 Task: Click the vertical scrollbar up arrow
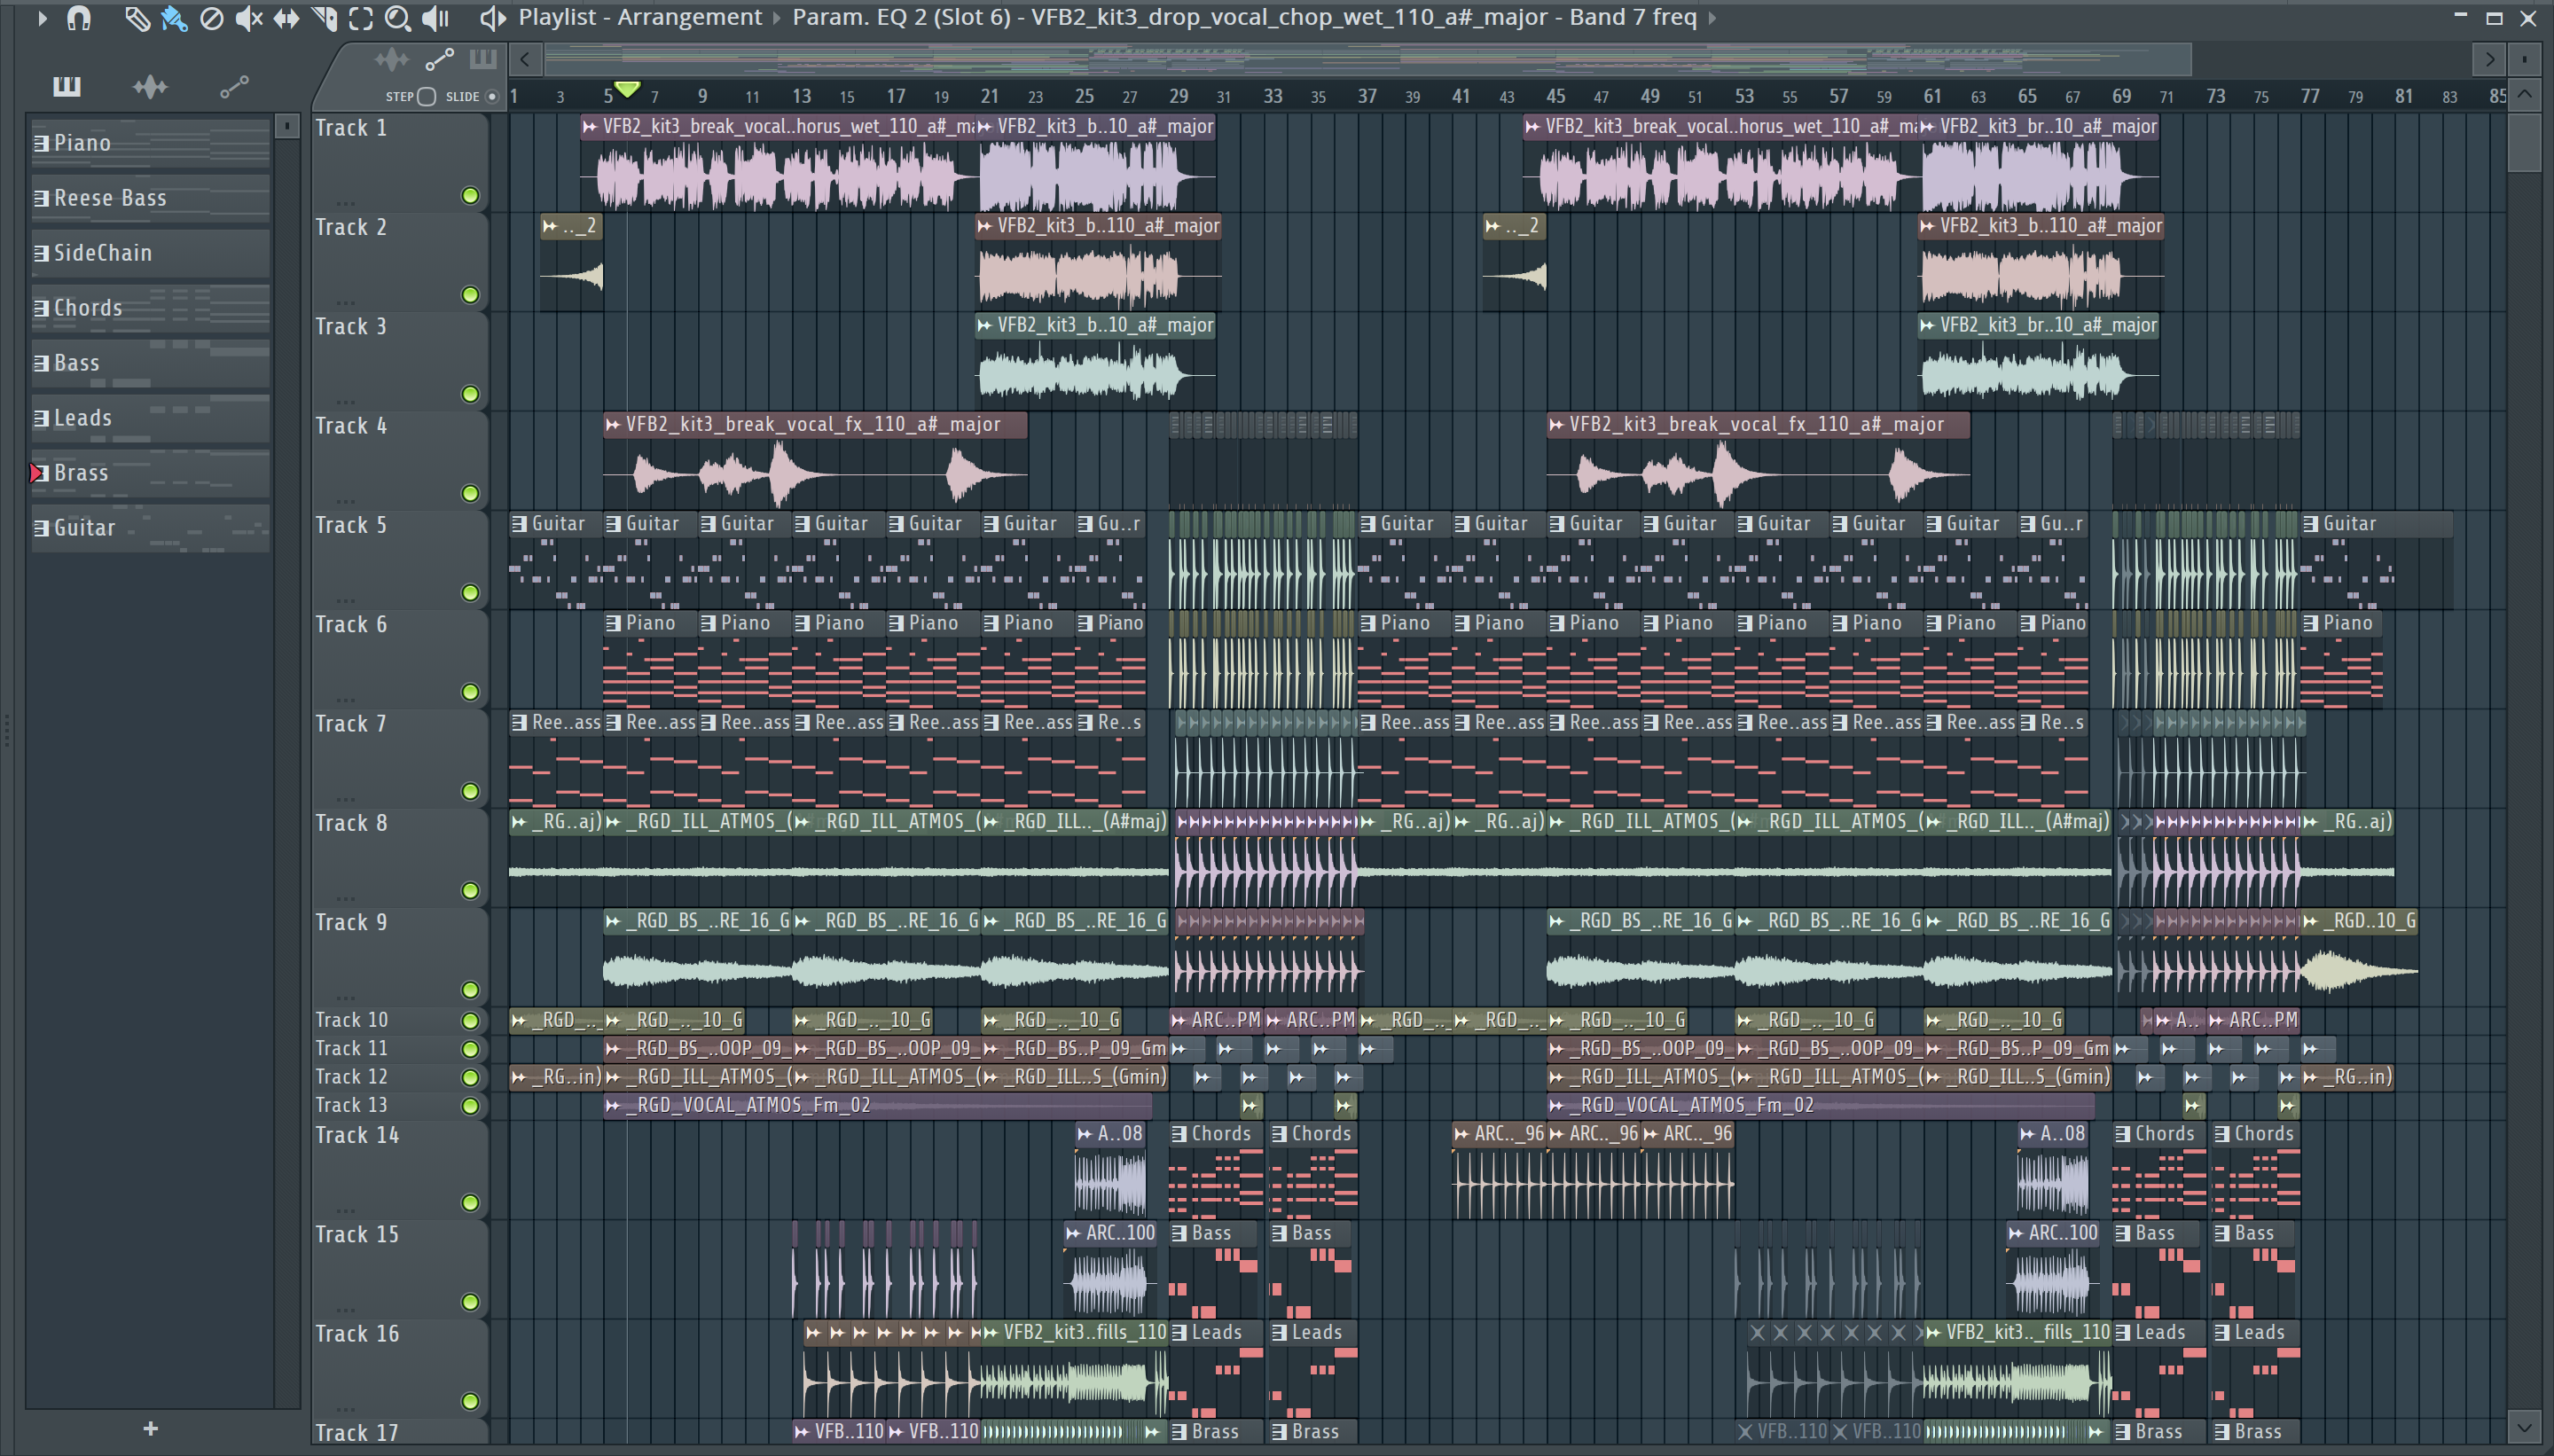click(2524, 96)
